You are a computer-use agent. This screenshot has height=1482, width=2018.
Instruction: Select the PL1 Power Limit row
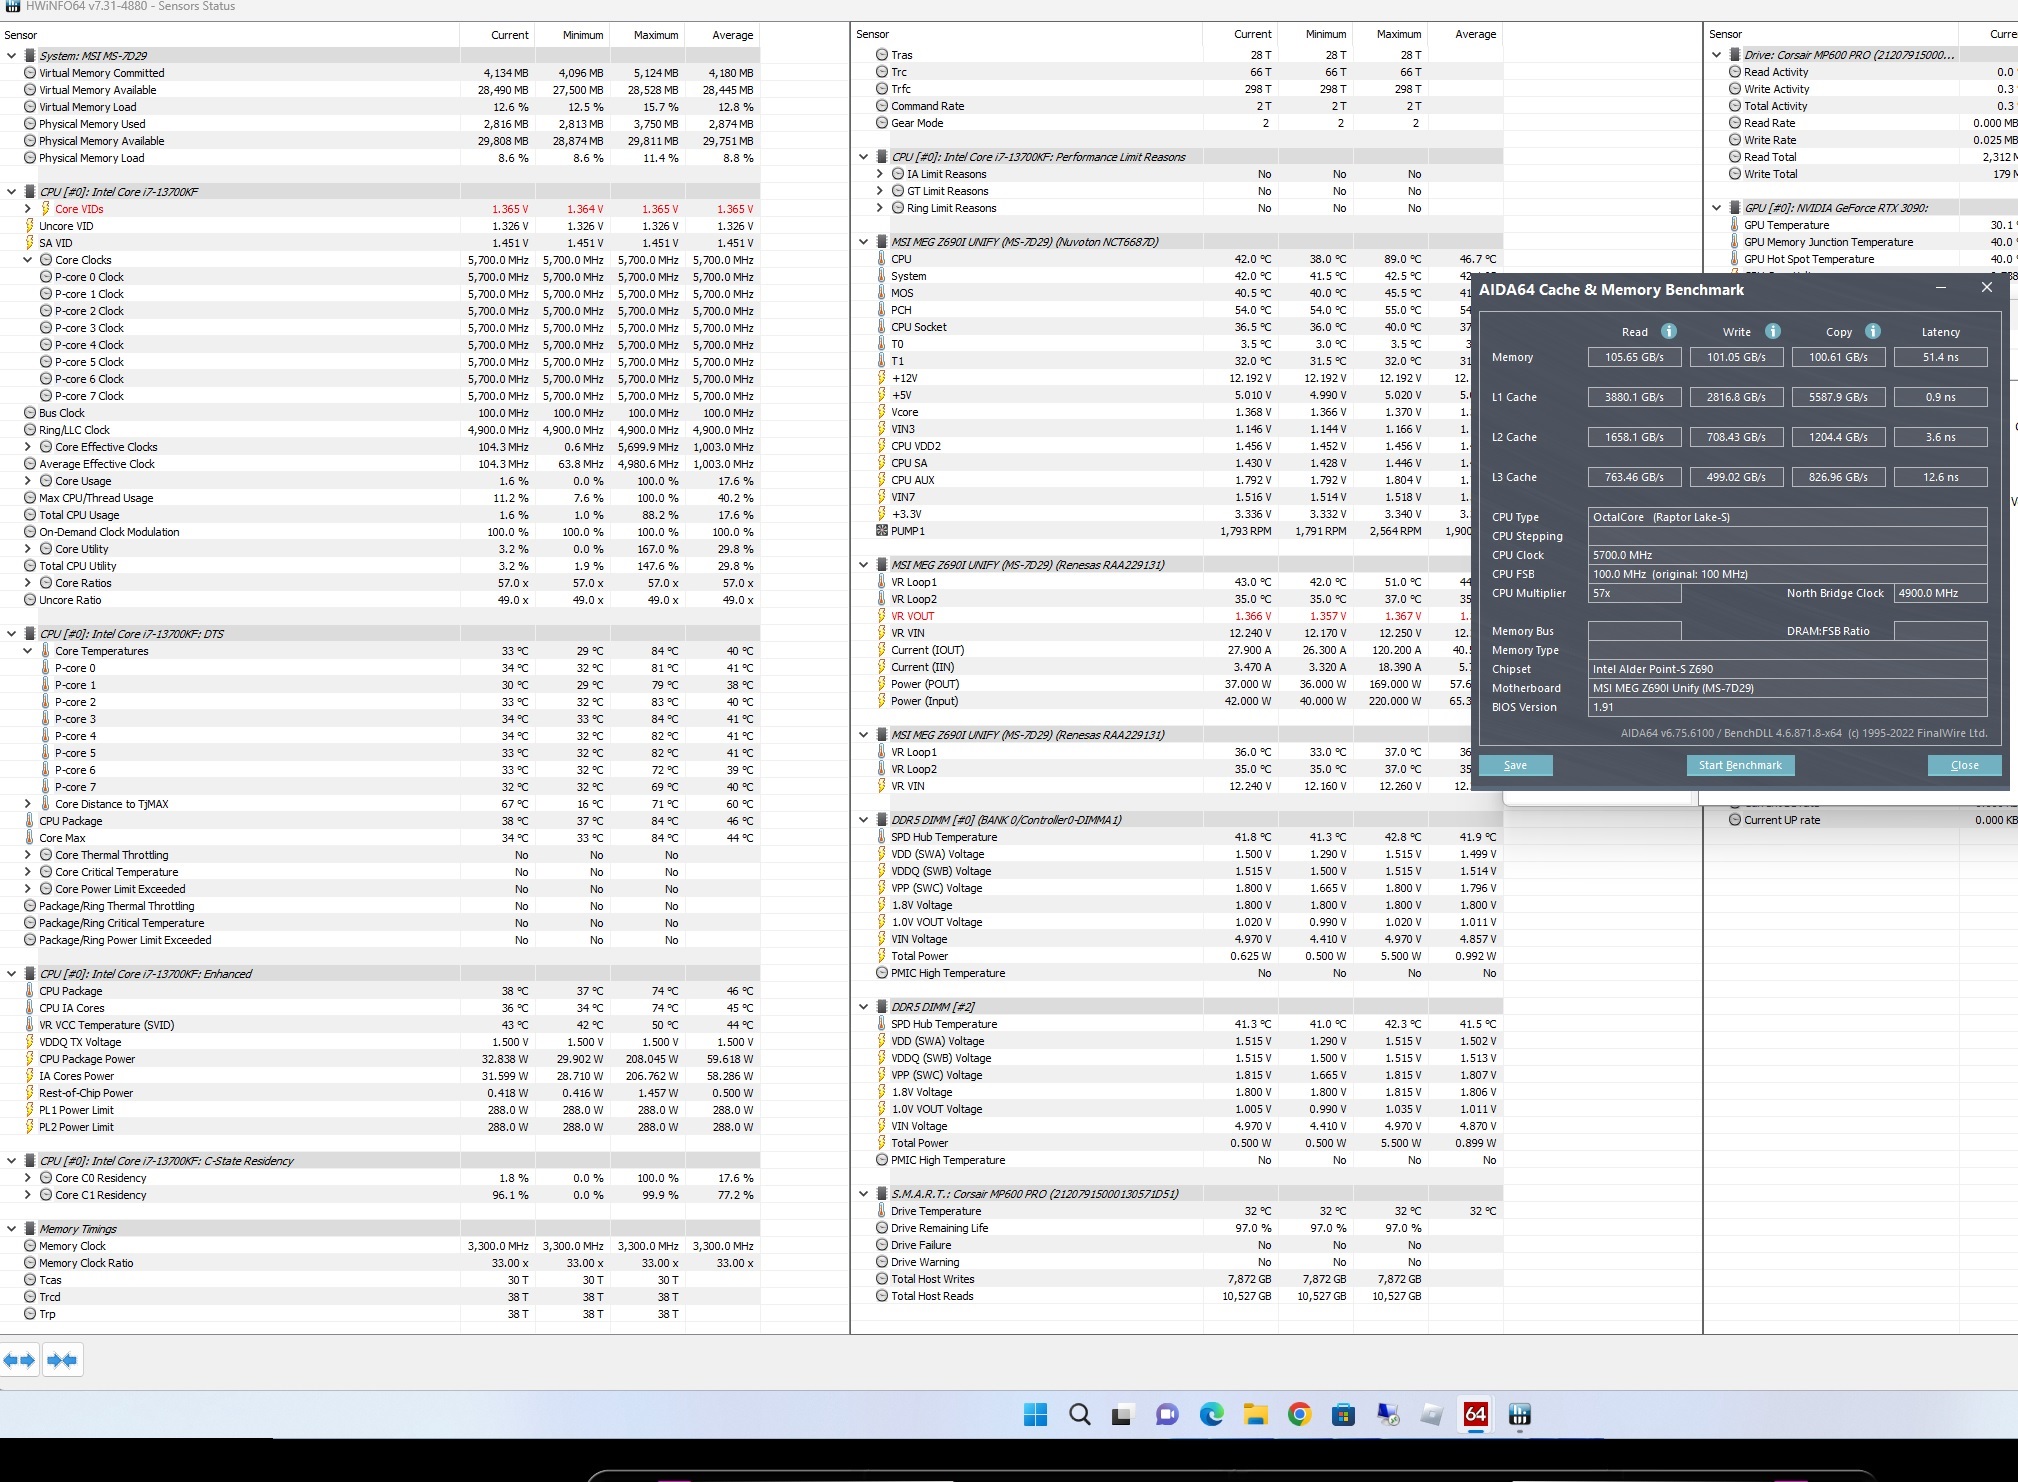(380, 1110)
